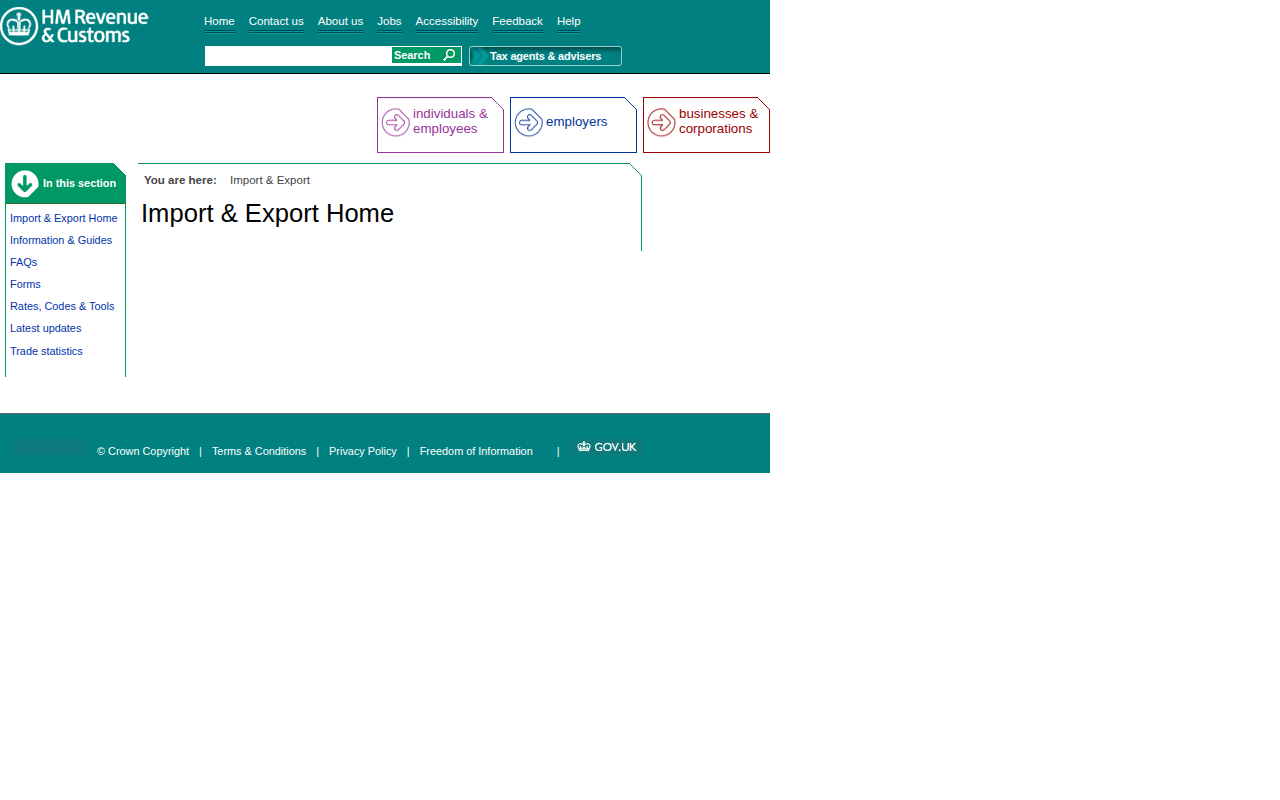The height and width of the screenshot is (800, 1280).
Task: Click the search magnifier icon
Action: click(x=448, y=55)
